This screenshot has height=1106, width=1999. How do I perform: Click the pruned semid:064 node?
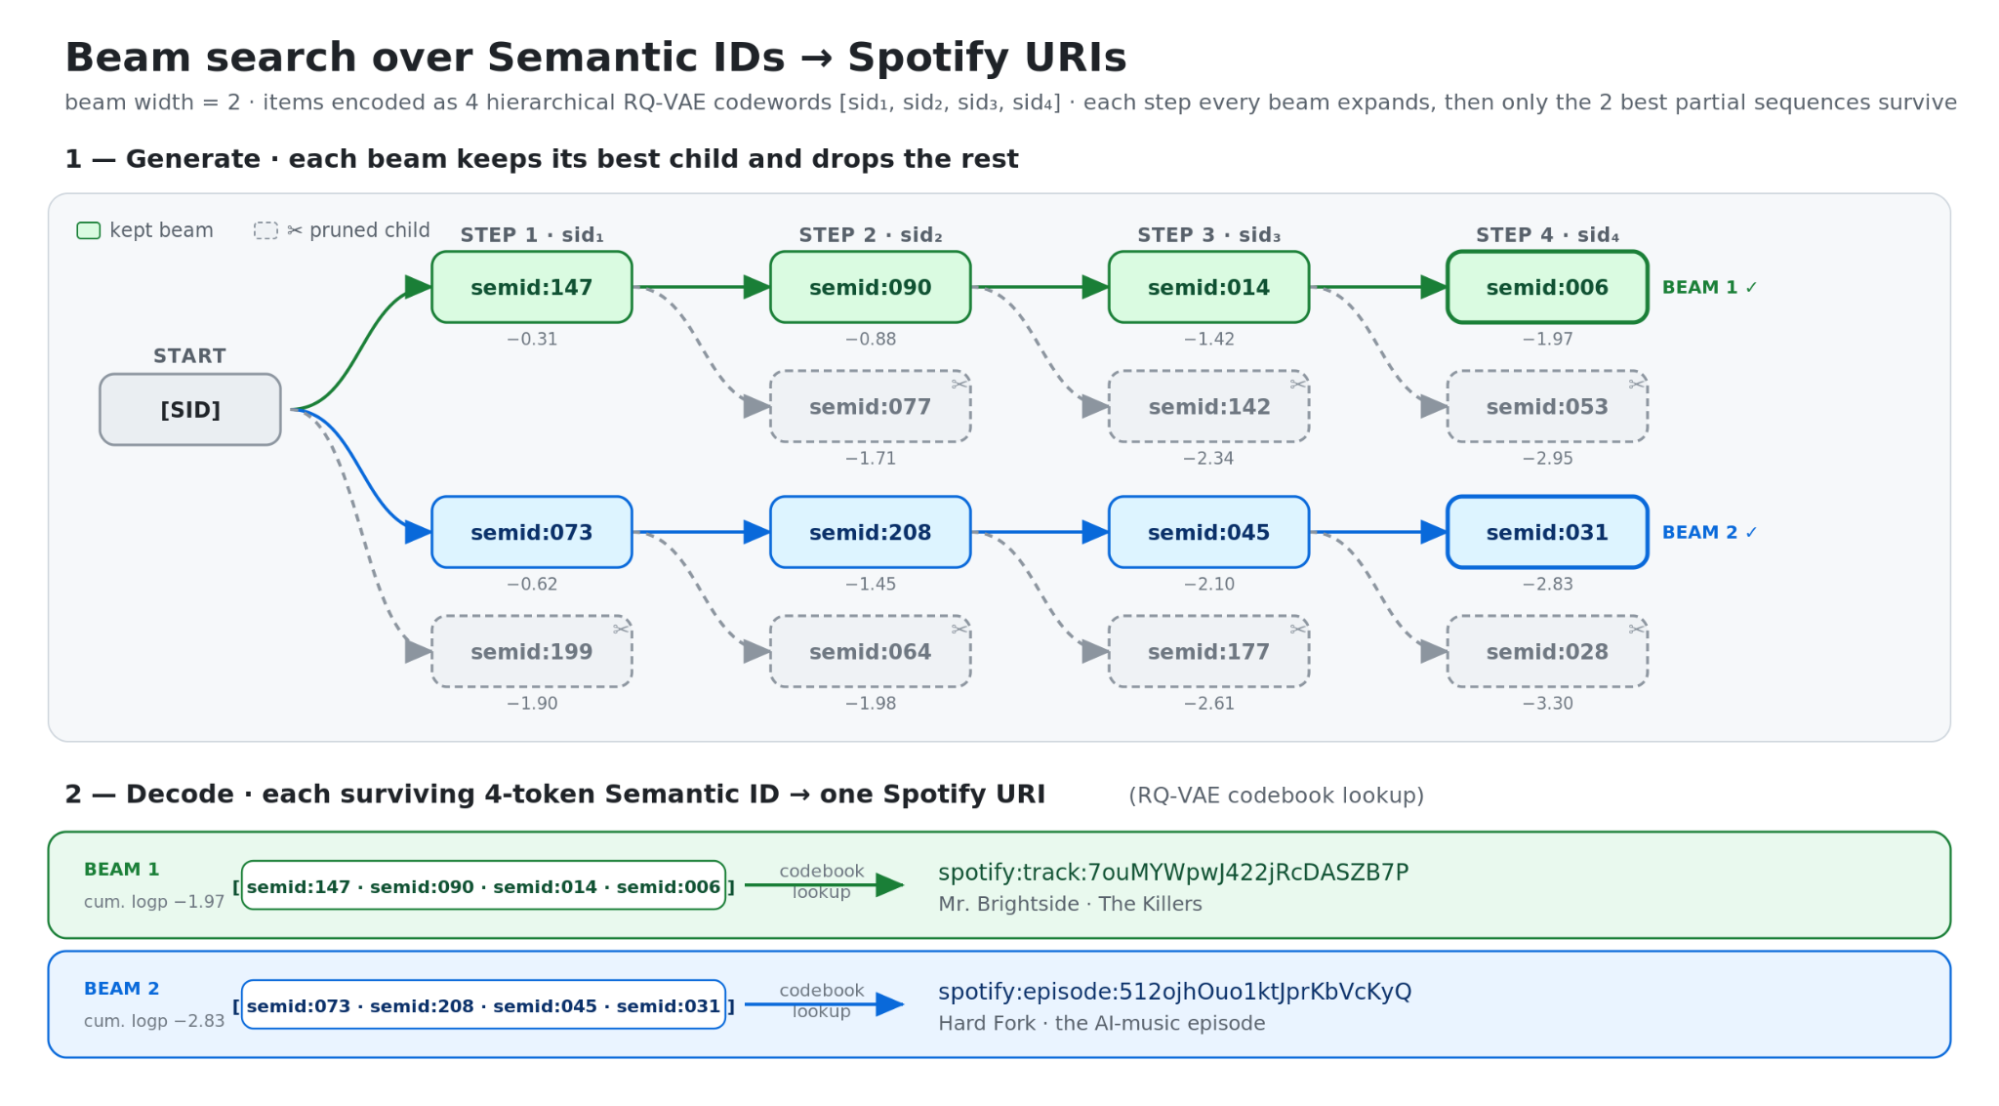(x=870, y=651)
